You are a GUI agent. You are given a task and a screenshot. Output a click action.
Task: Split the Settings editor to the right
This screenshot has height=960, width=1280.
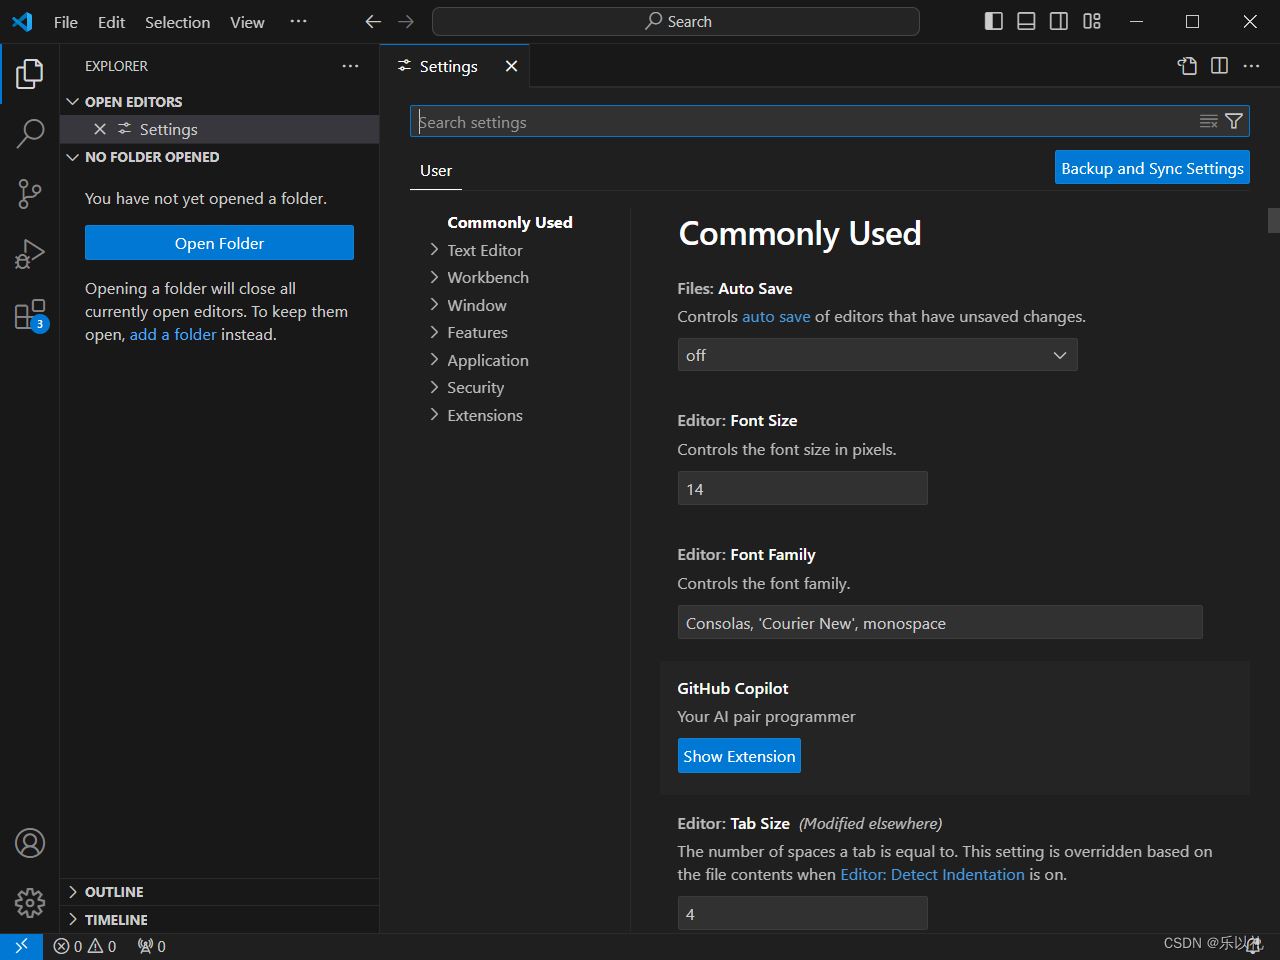point(1218,66)
